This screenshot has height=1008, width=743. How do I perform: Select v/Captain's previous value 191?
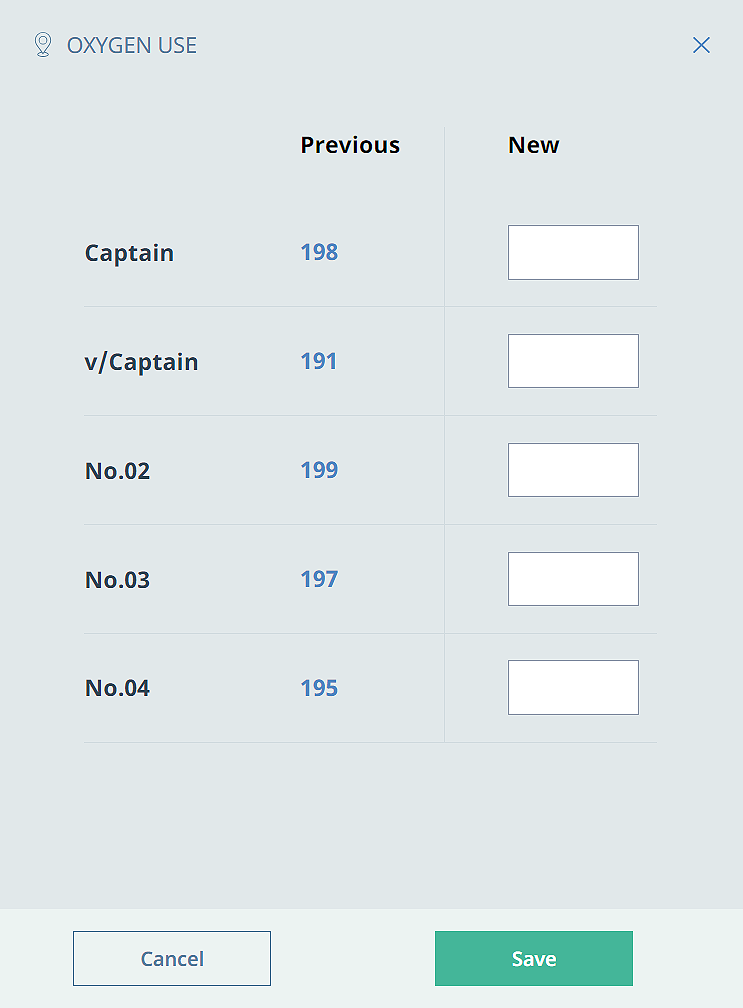point(319,361)
